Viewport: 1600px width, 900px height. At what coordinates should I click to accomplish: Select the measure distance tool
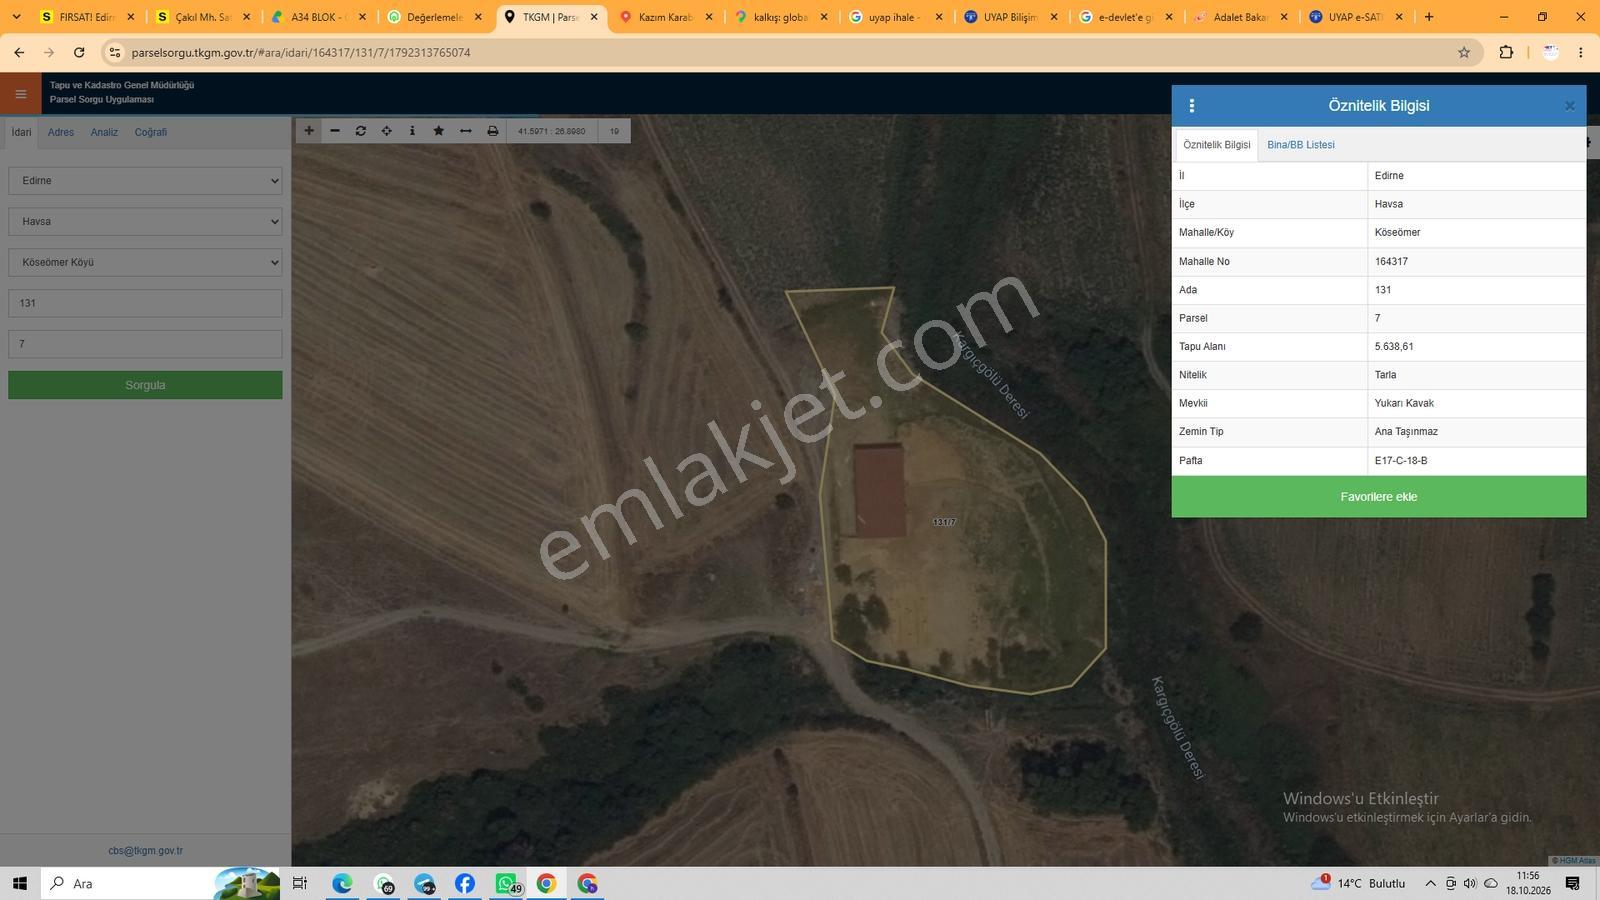pyautogui.click(x=465, y=131)
